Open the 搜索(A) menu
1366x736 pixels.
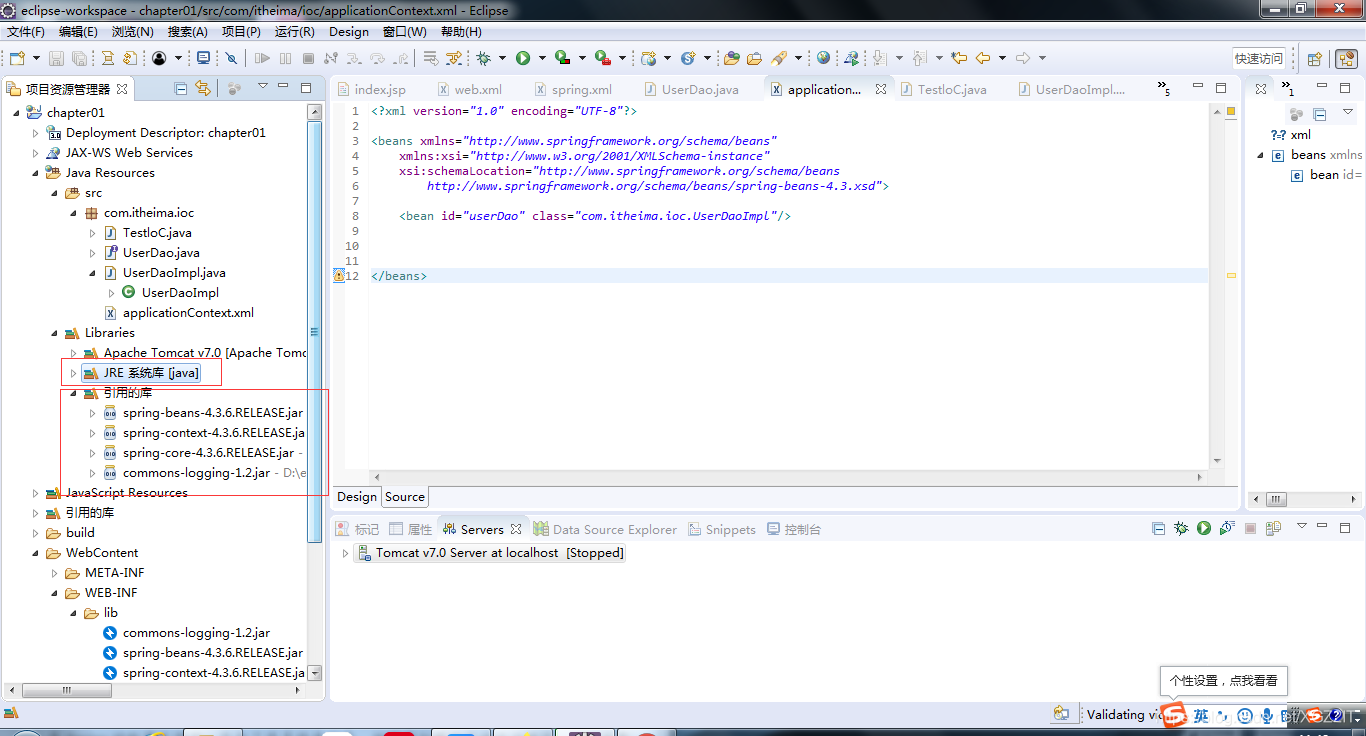coord(188,32)
